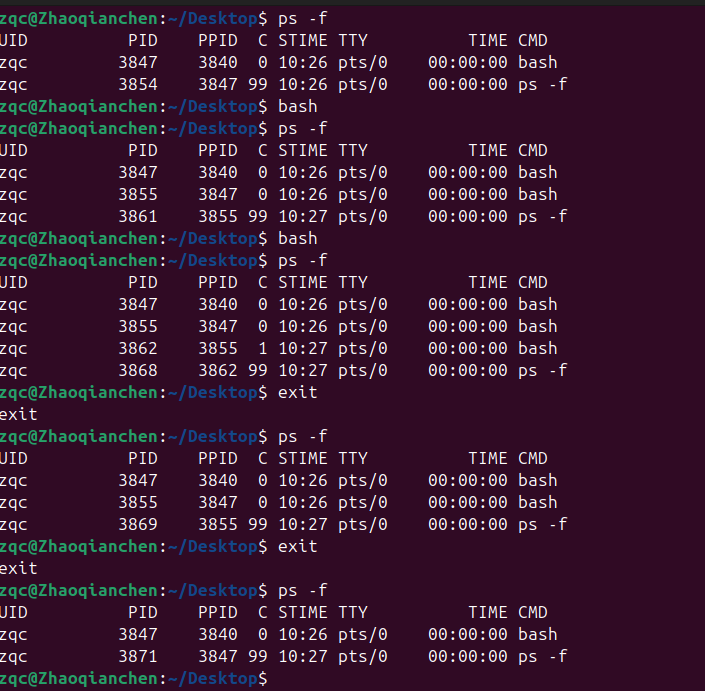Click "~/Desktop" path in the bottom prompt
Image resolution: width=705 pixels, height=691 pixels.
214,678
